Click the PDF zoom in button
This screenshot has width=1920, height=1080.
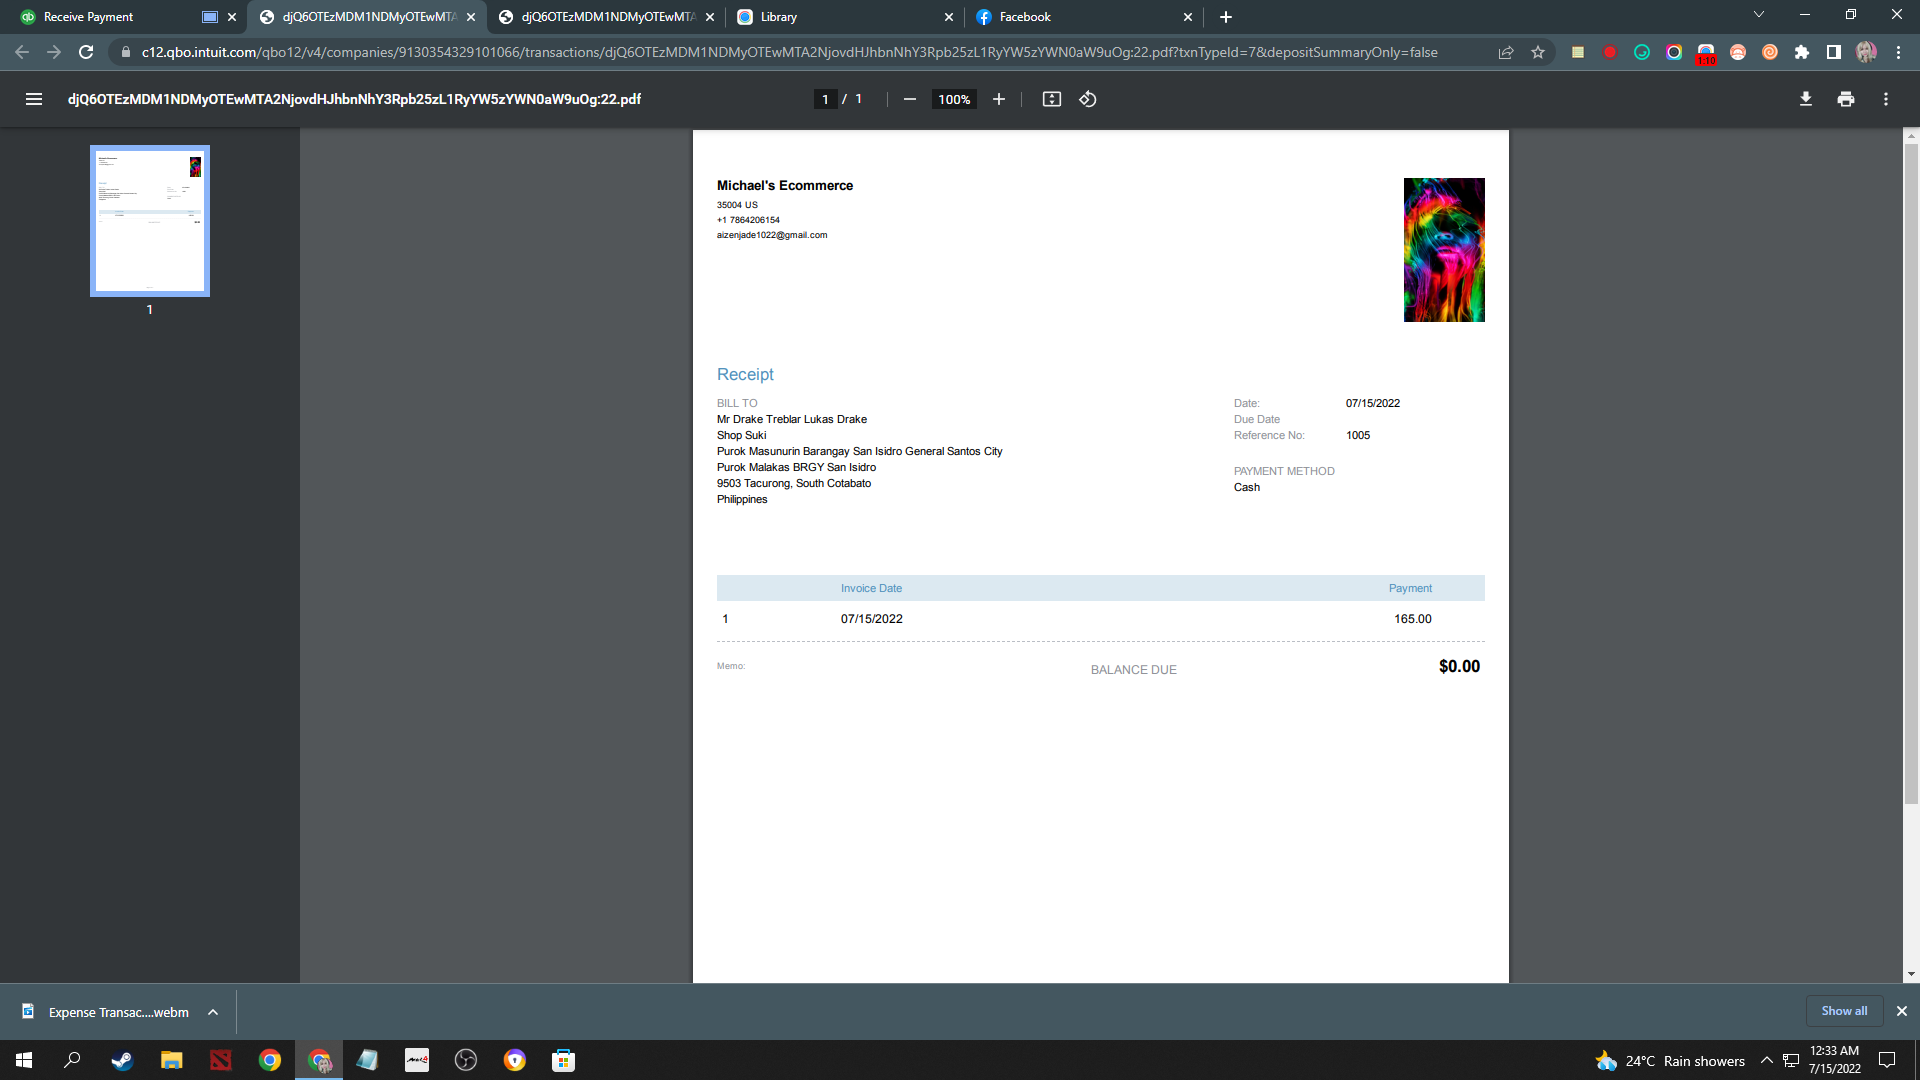[998, 99]
